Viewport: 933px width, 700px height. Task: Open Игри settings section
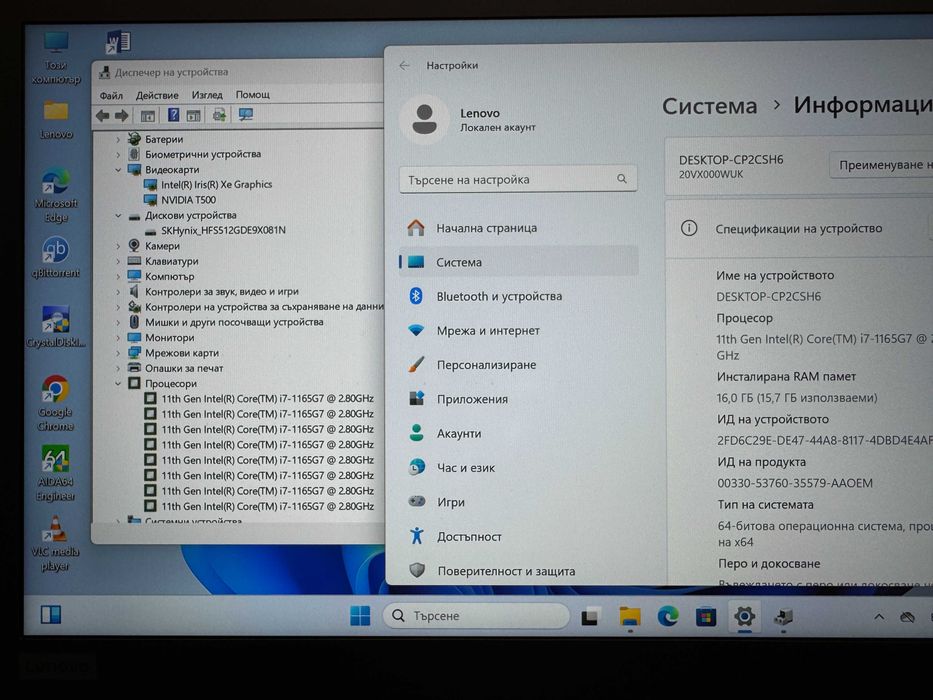pos(518,502)
